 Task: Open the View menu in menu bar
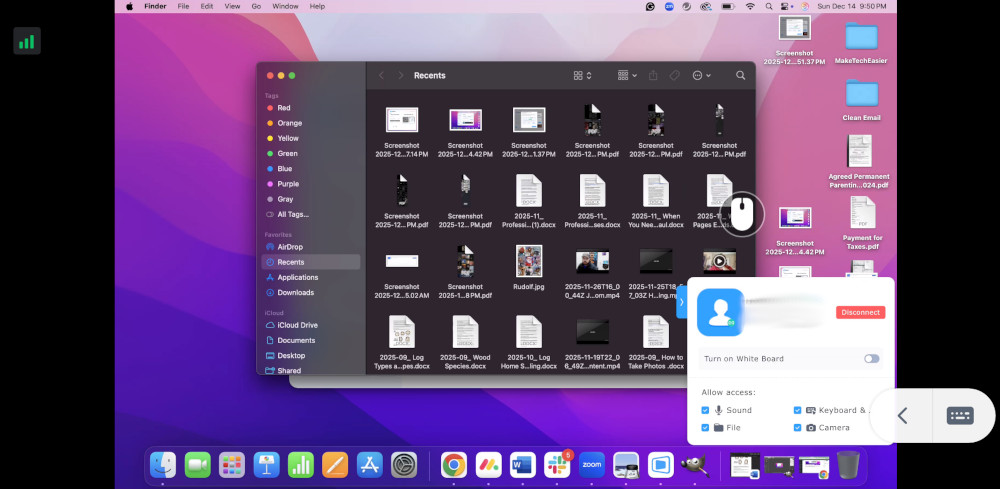coord(231,6)
